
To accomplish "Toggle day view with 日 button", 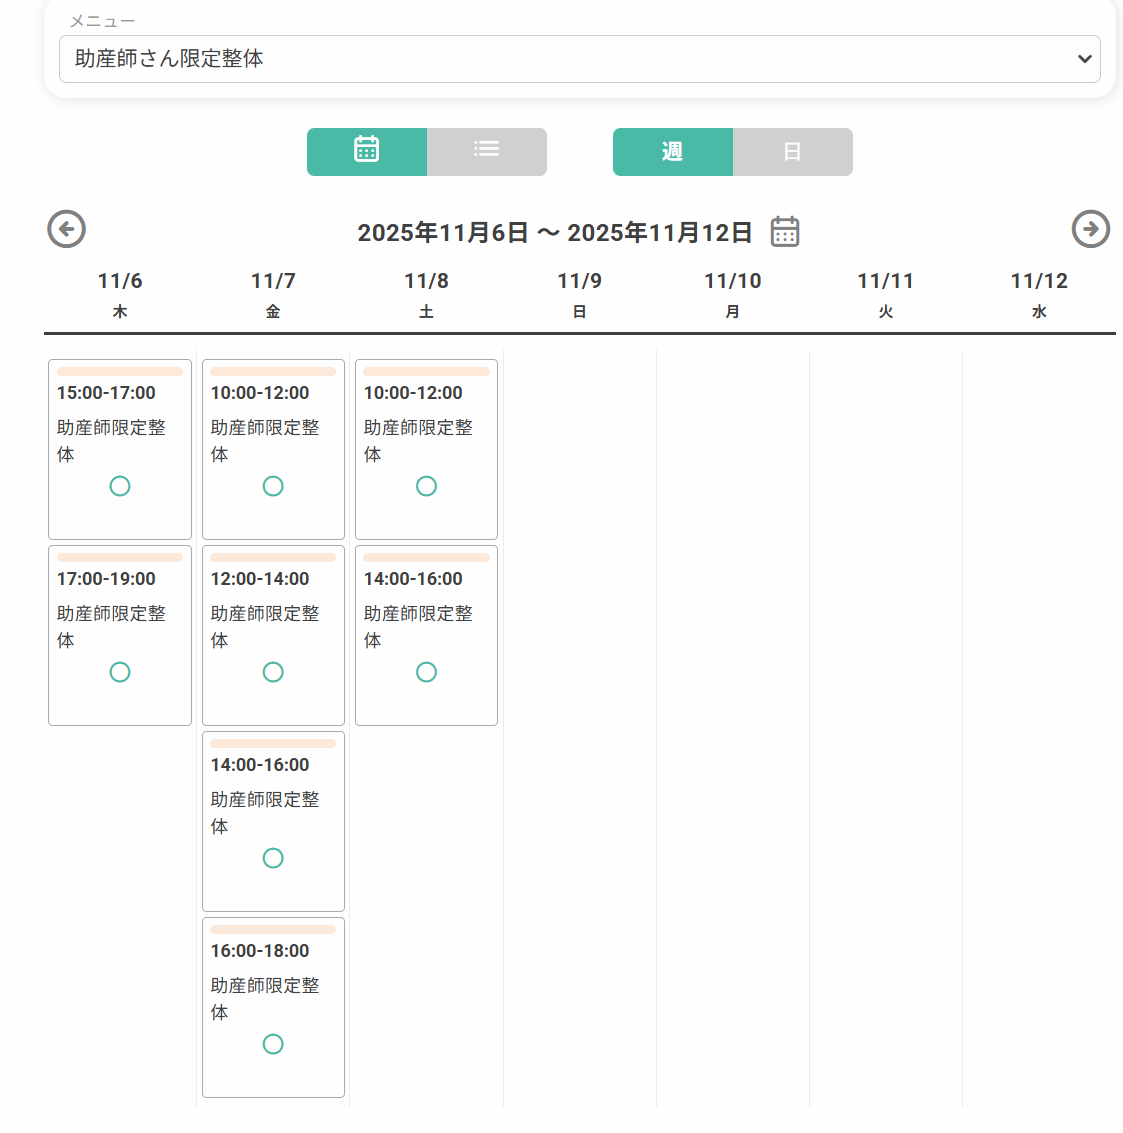I will tap(793, 152).
